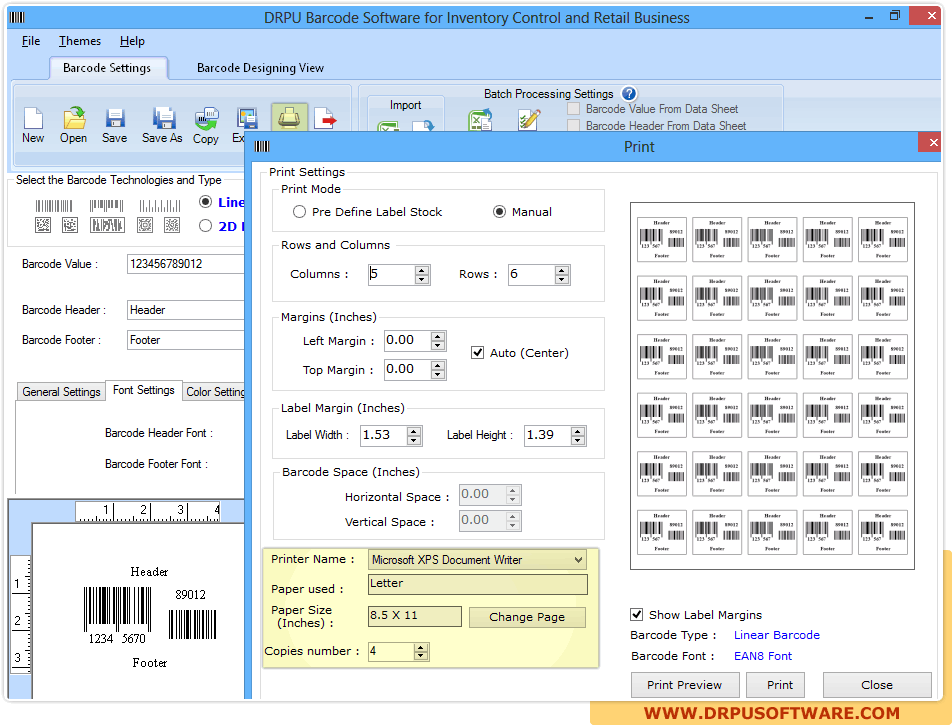Screen dimensions: 952x725
Task: Select Pre Define Label Stock mode
Action: coord(299,212)
